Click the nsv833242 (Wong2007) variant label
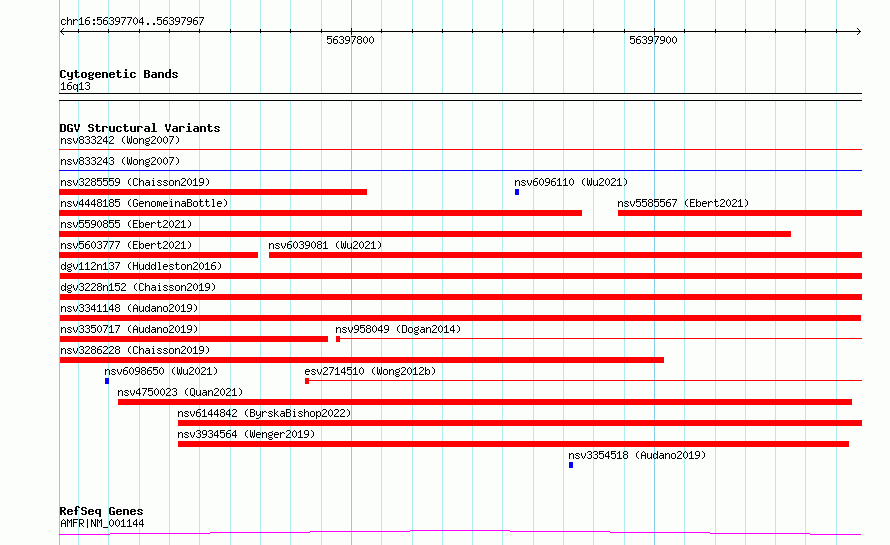This screenshot has height=545, width=890. (120, 140)
